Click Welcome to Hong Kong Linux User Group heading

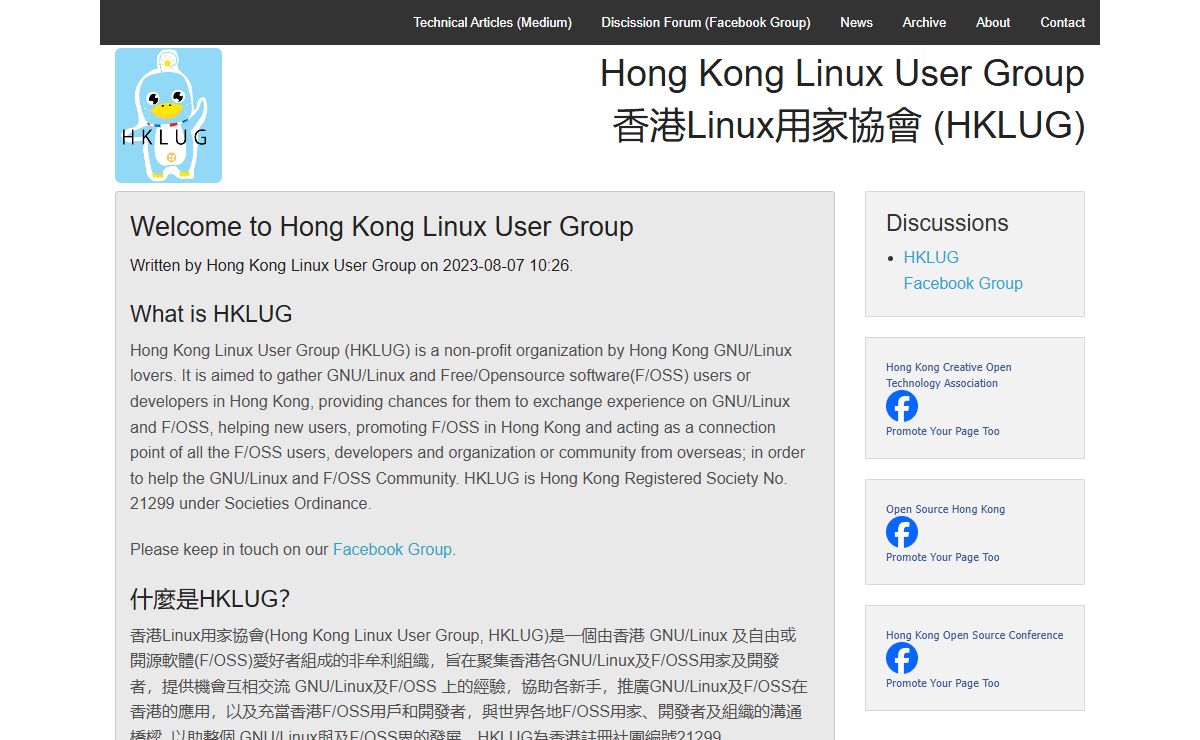382,226
